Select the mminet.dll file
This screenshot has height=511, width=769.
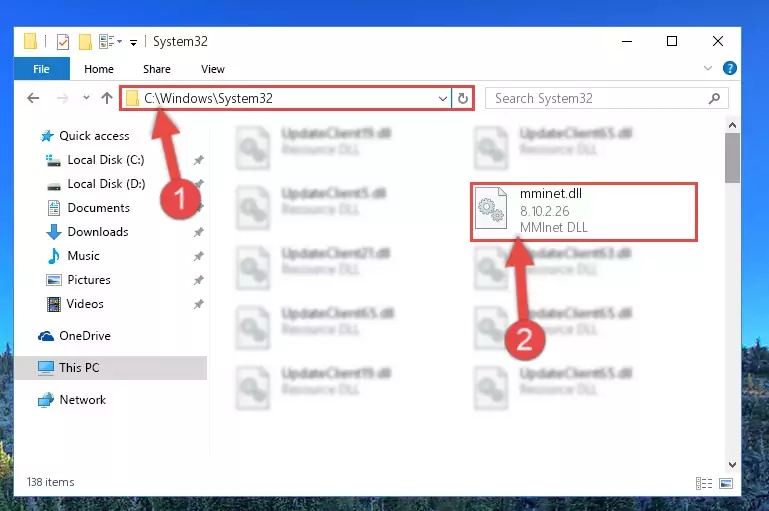584,211
